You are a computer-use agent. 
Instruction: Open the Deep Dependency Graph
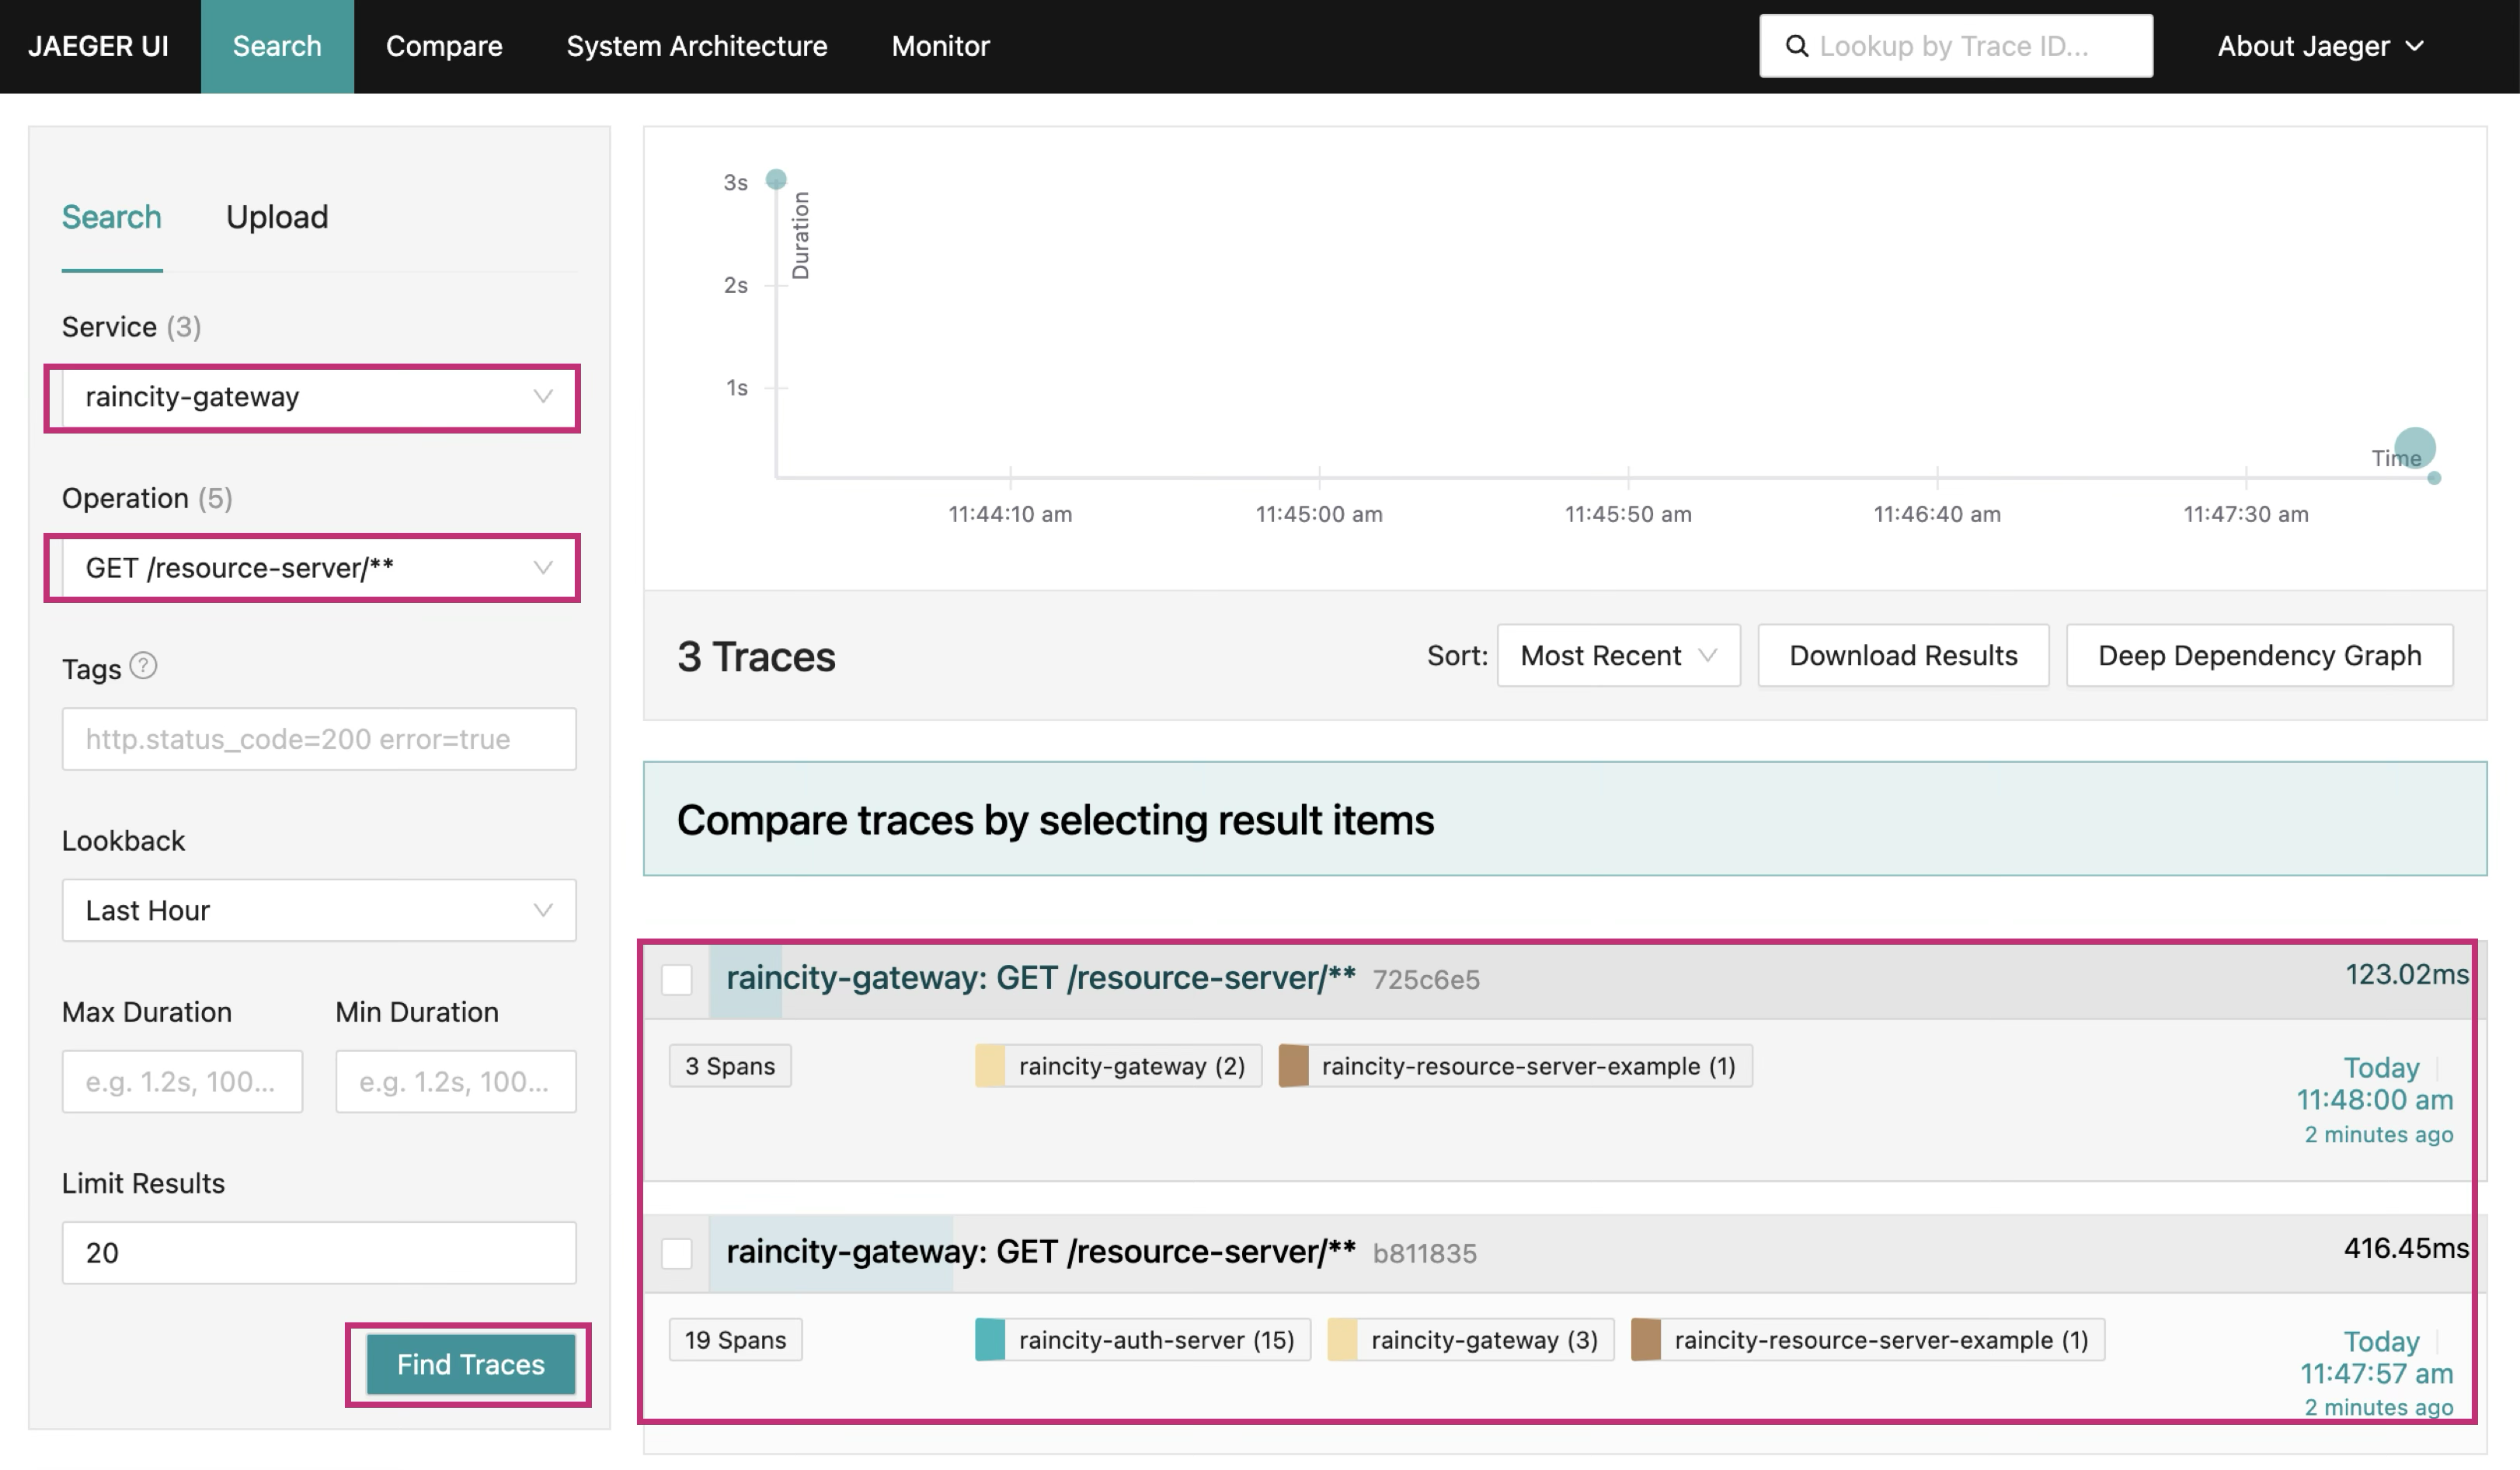pyautogui.click(x=2259, y=655)
